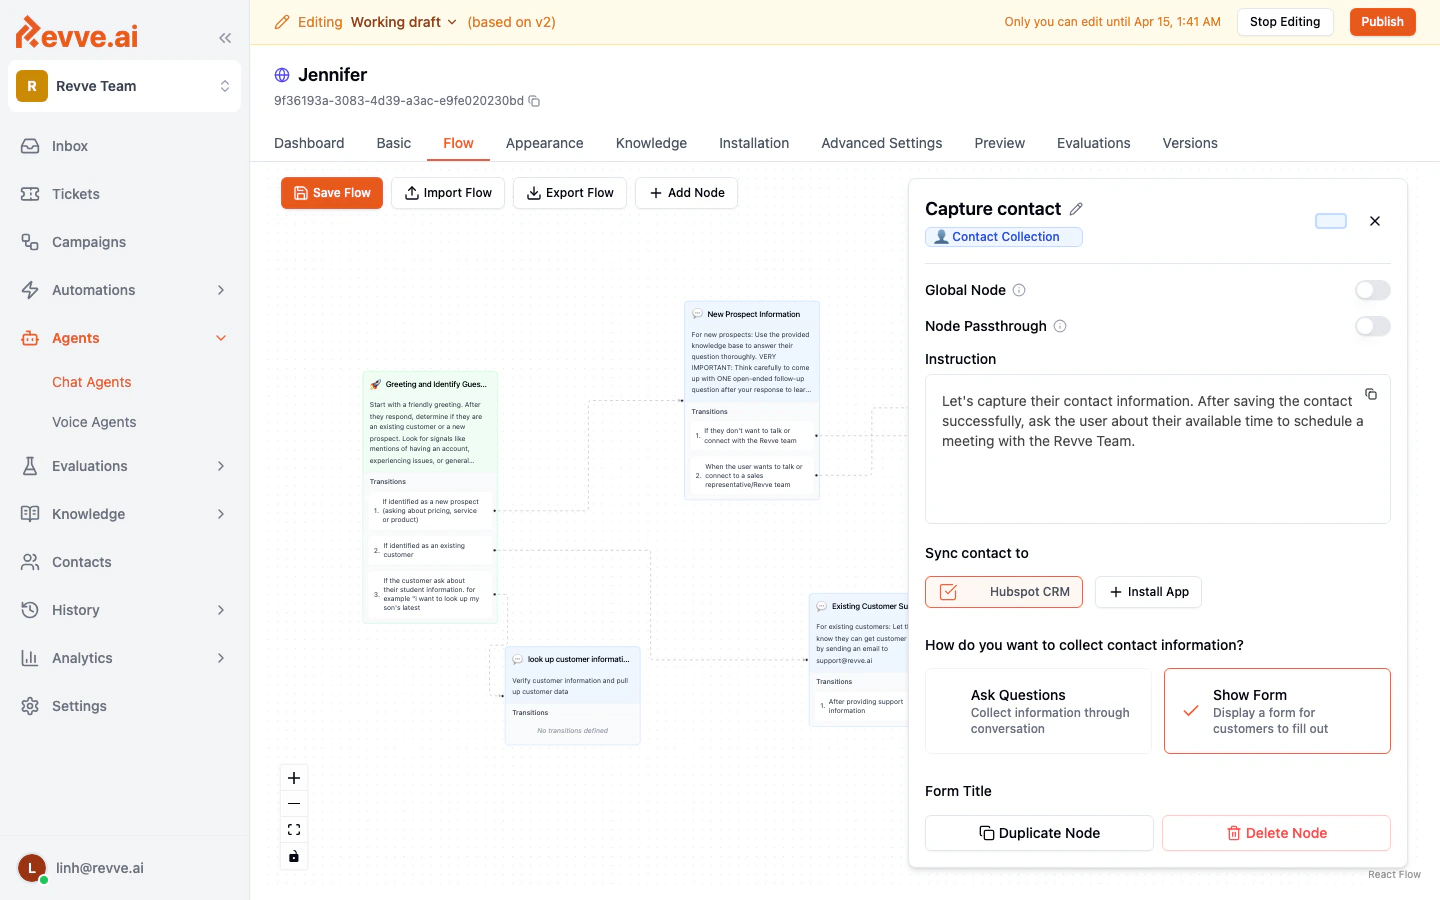Edit the Capture contact node name
The width and height of the screenshot is (1440, 900).
click(1076, 209)
